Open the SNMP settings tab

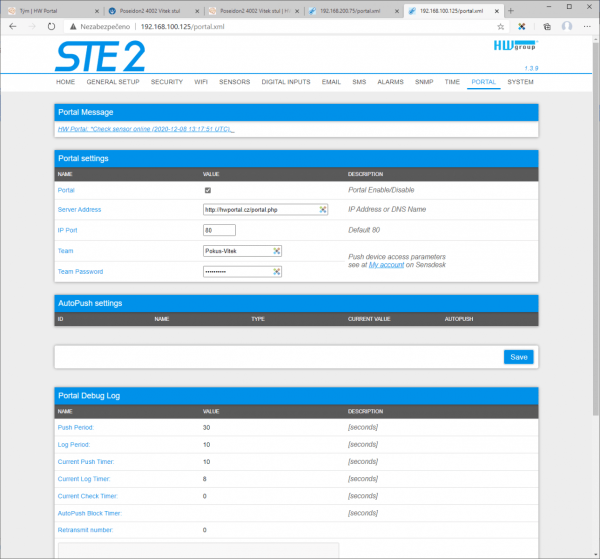(x=424, y=81)
